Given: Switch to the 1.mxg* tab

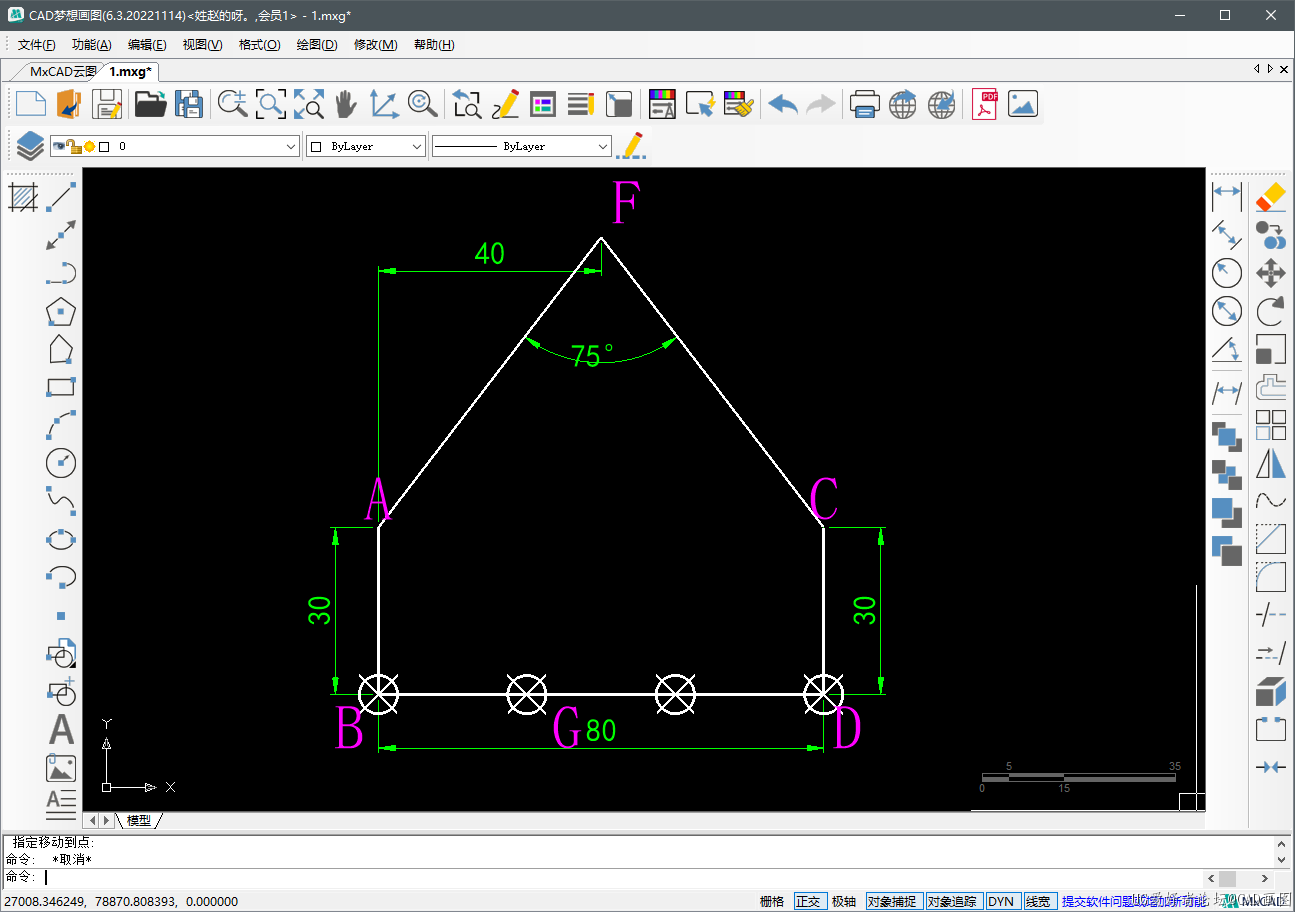Looking at the screenshot, I should coord(130,71).
